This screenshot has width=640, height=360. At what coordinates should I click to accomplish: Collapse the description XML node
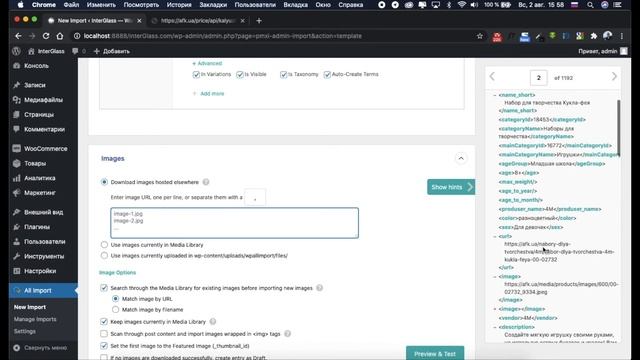[x=495, y=327]
